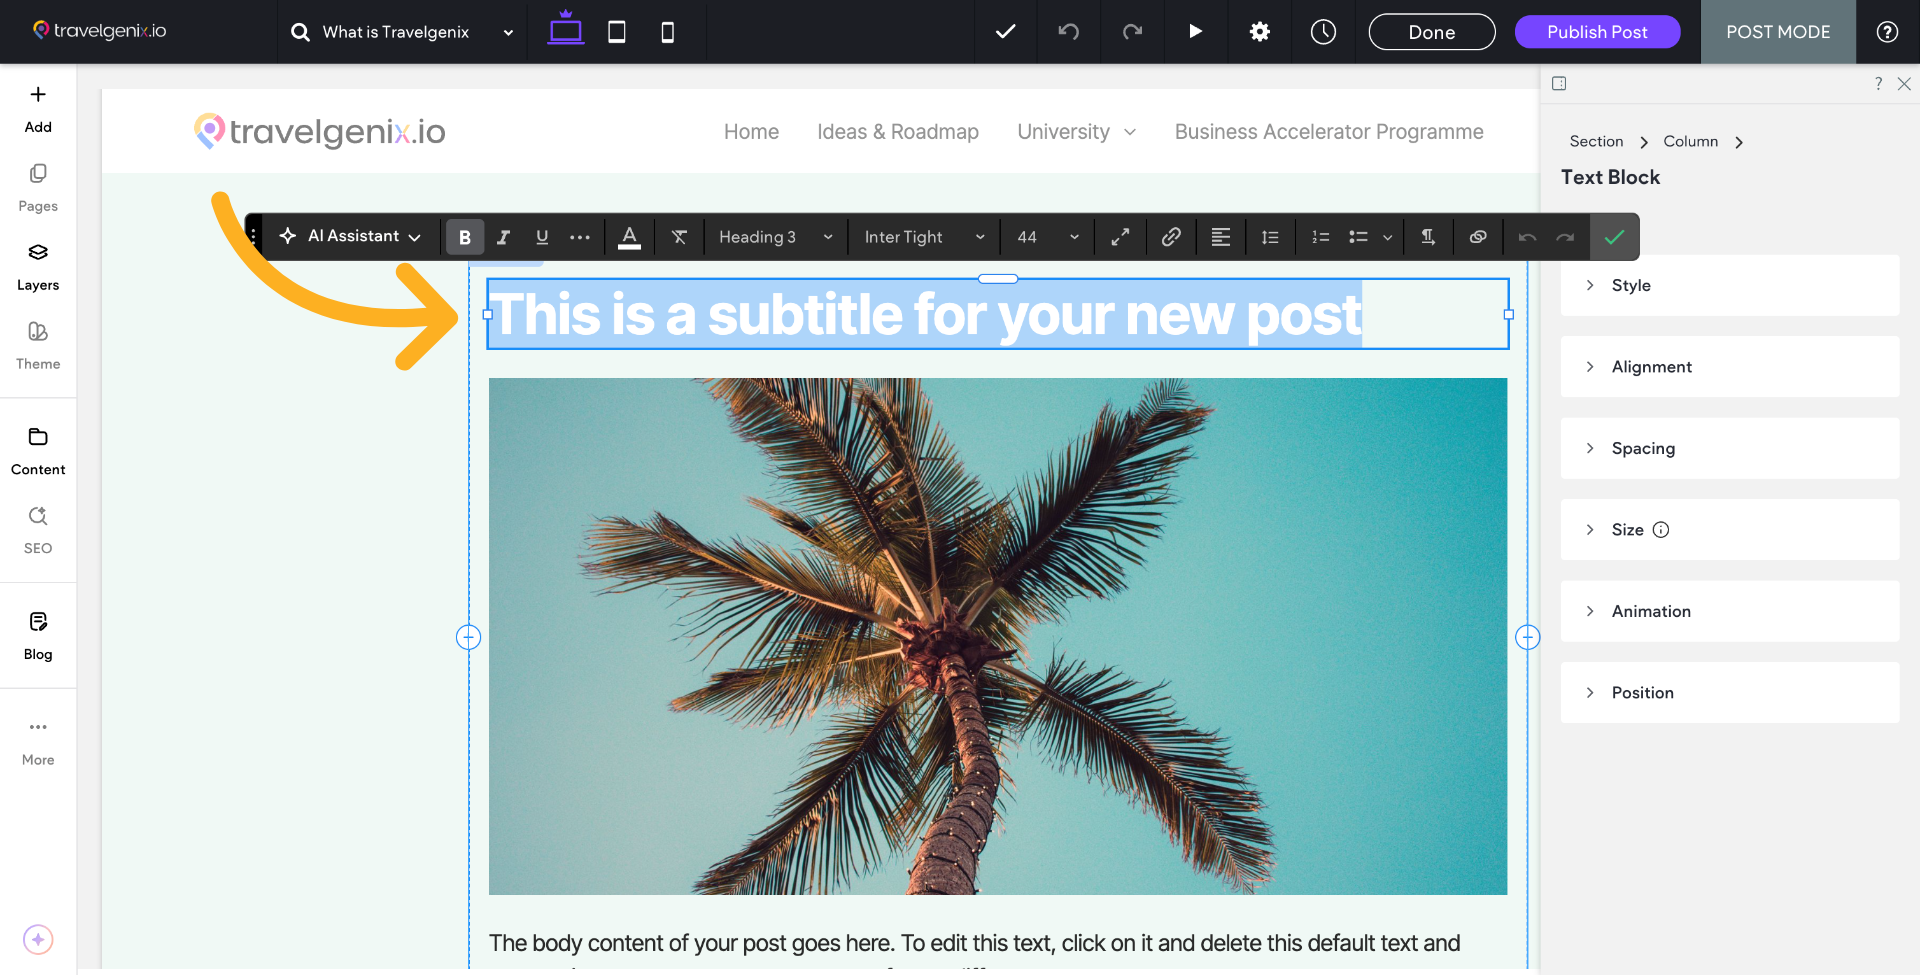Apply italic formatting to the subtitle

[x=504, y=236]
